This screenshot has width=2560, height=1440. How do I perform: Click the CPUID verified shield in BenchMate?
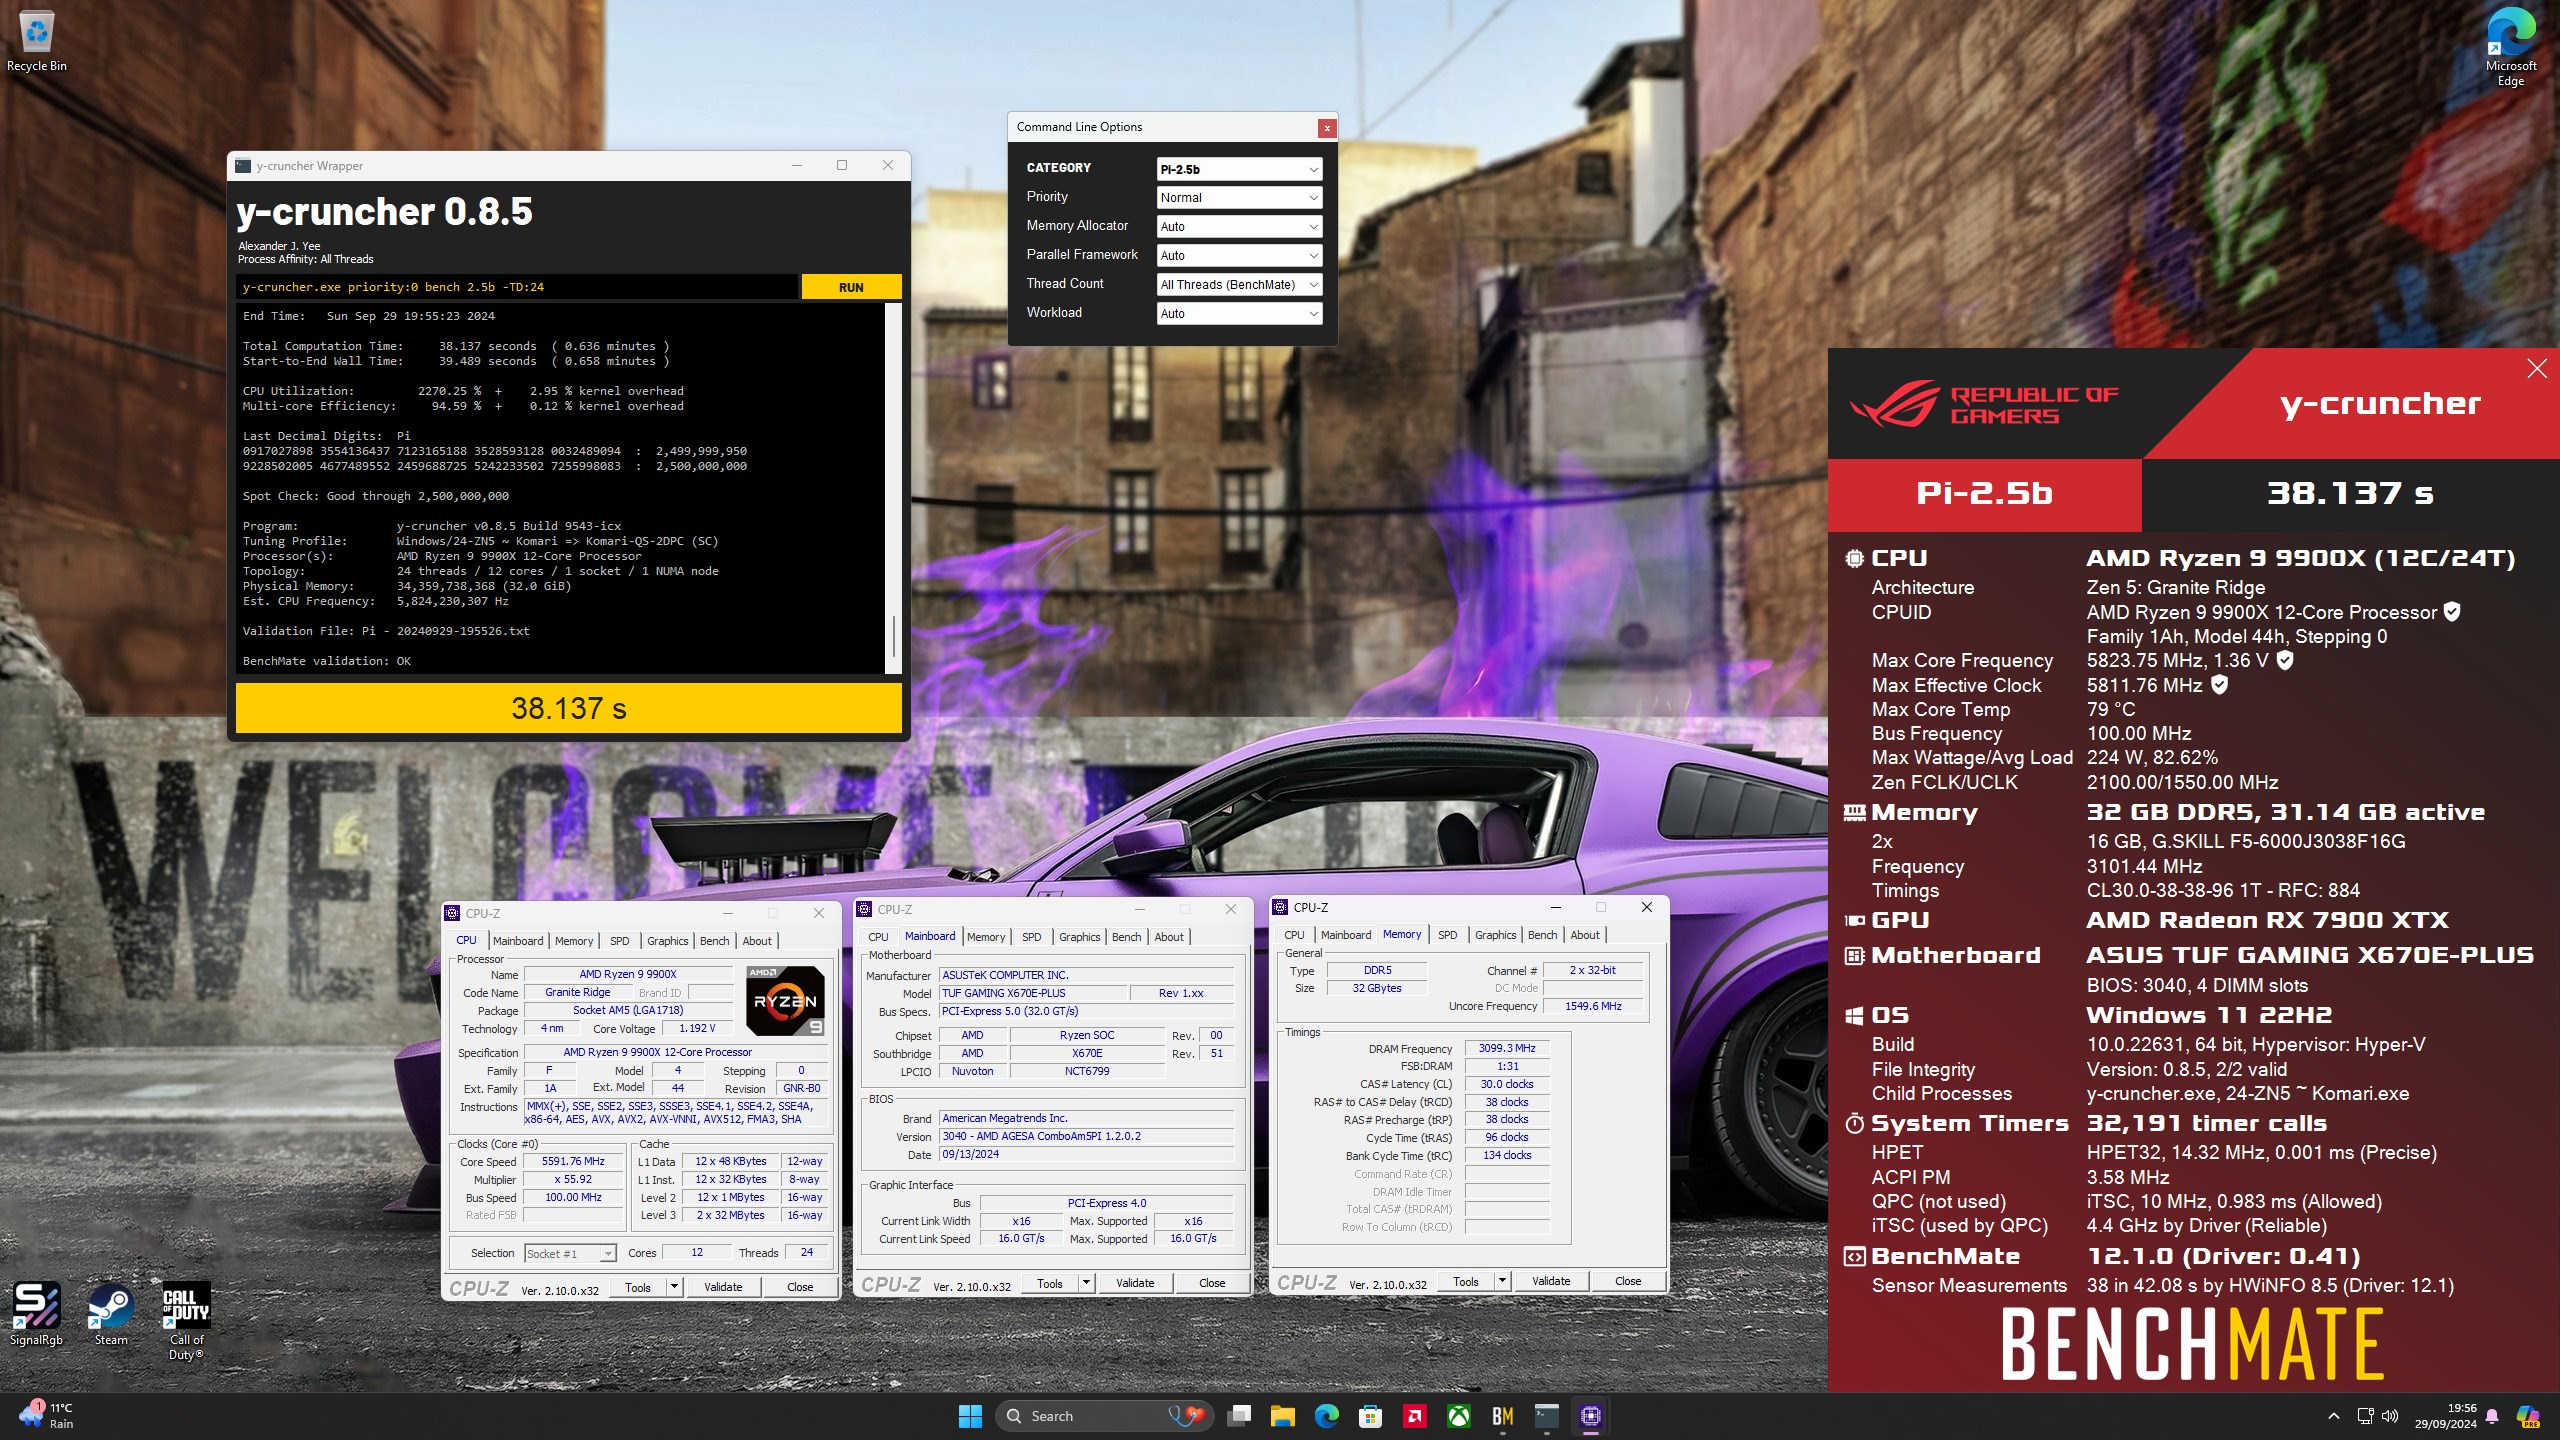2452,612
